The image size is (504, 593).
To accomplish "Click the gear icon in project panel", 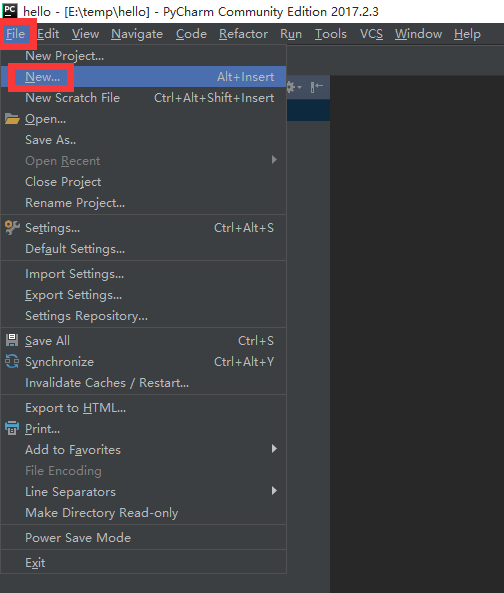I will click(x=293, y=87).
